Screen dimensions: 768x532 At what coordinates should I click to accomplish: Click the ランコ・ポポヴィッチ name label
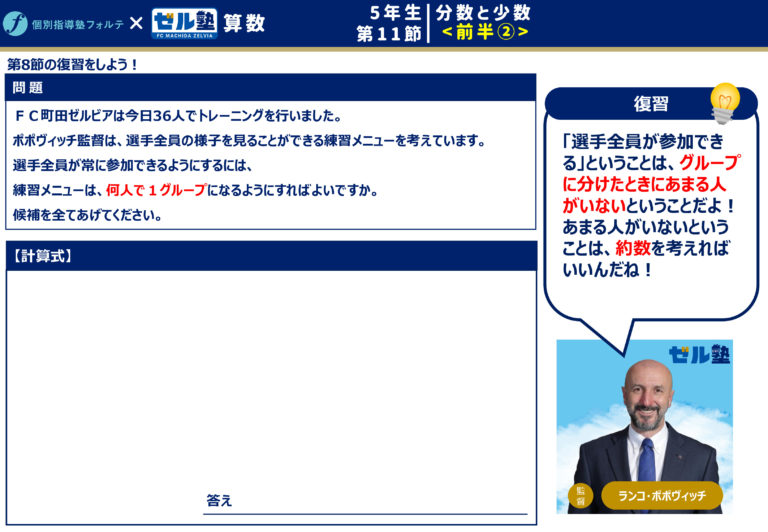tap(661, 495)
